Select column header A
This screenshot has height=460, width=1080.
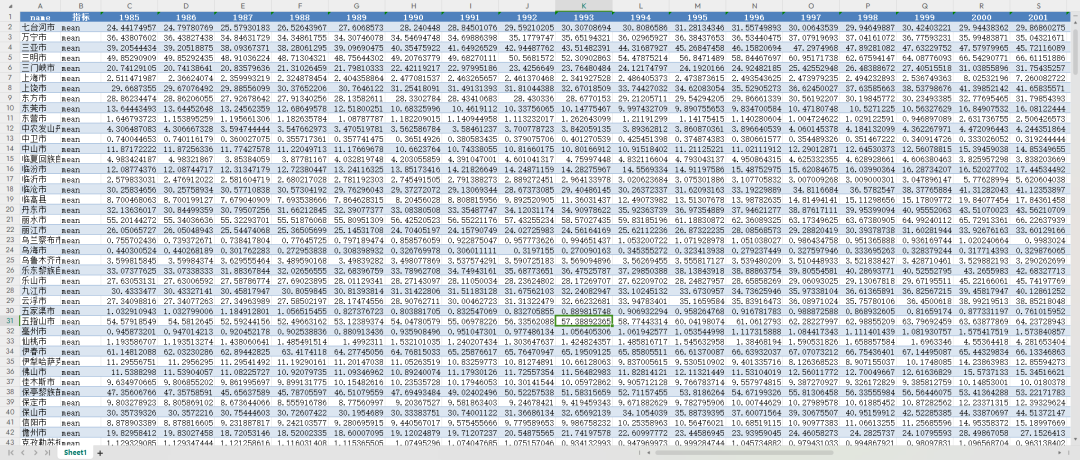tap(40, 6)
